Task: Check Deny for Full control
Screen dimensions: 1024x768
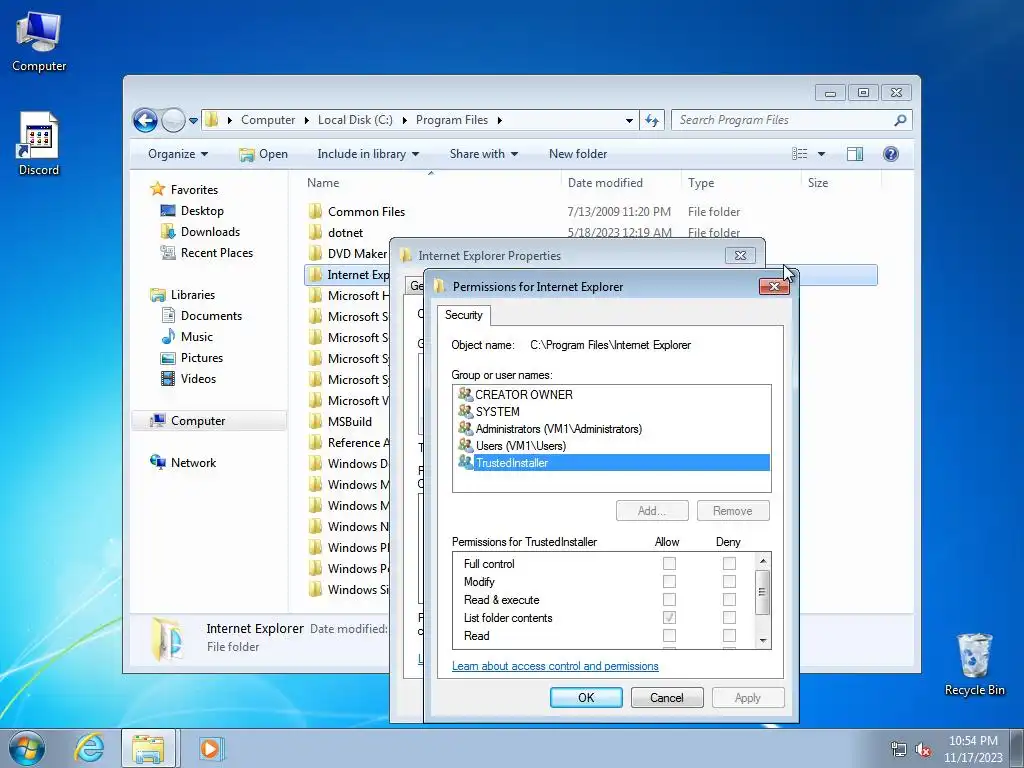Action: tap(729, 564)
